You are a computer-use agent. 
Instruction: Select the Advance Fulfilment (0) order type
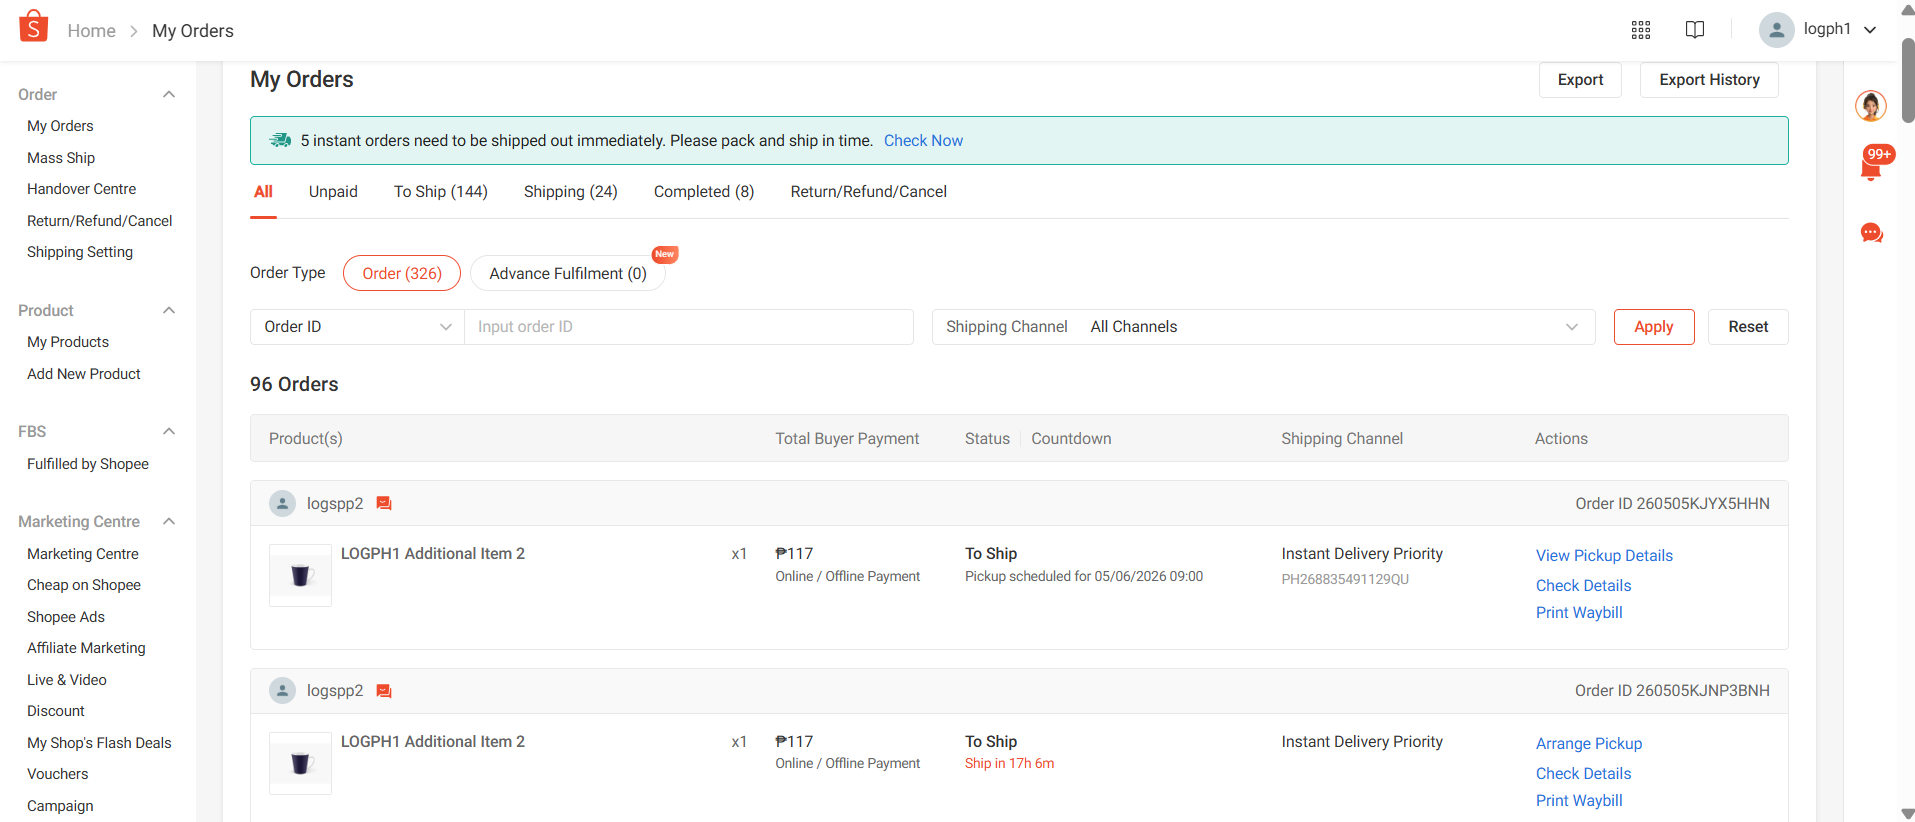pos(568,273)
